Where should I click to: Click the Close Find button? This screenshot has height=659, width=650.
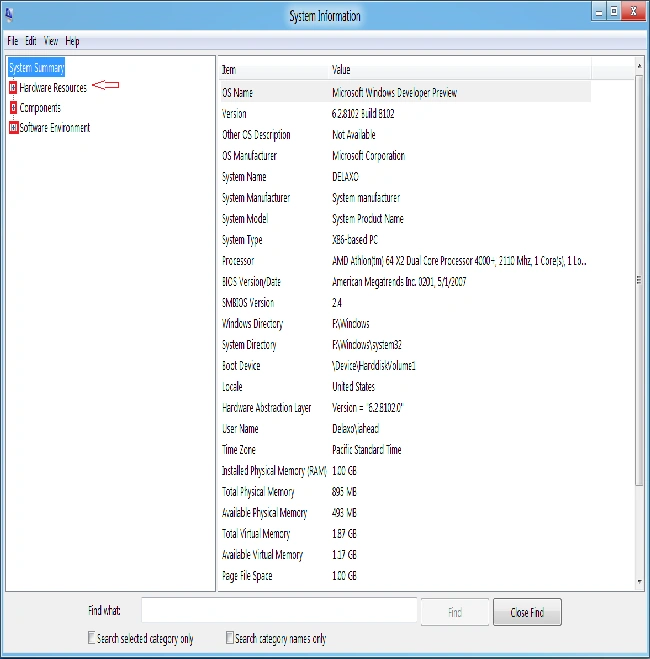[527, 612]
